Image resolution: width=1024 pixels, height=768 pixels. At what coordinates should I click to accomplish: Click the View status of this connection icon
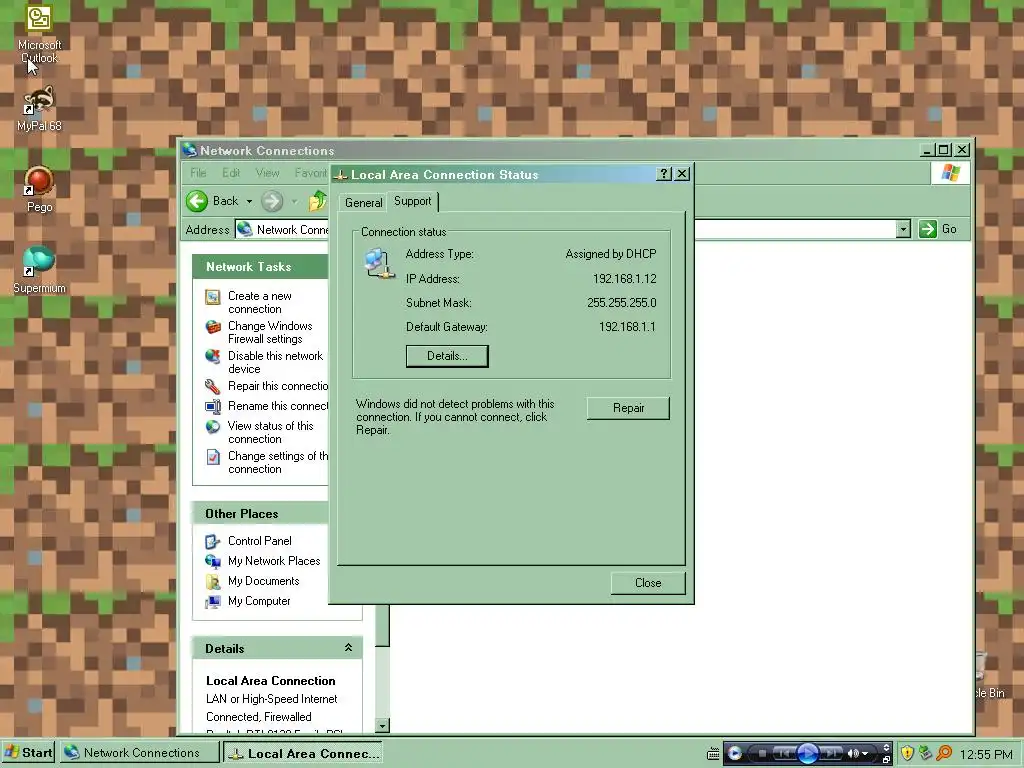213,426
